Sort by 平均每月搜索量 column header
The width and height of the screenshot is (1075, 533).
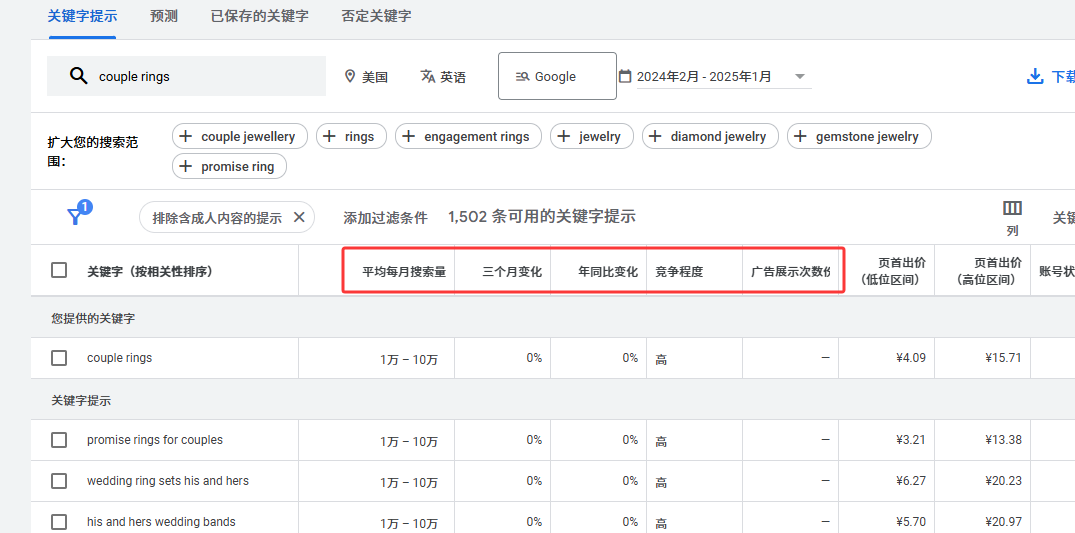coord(403,271)
